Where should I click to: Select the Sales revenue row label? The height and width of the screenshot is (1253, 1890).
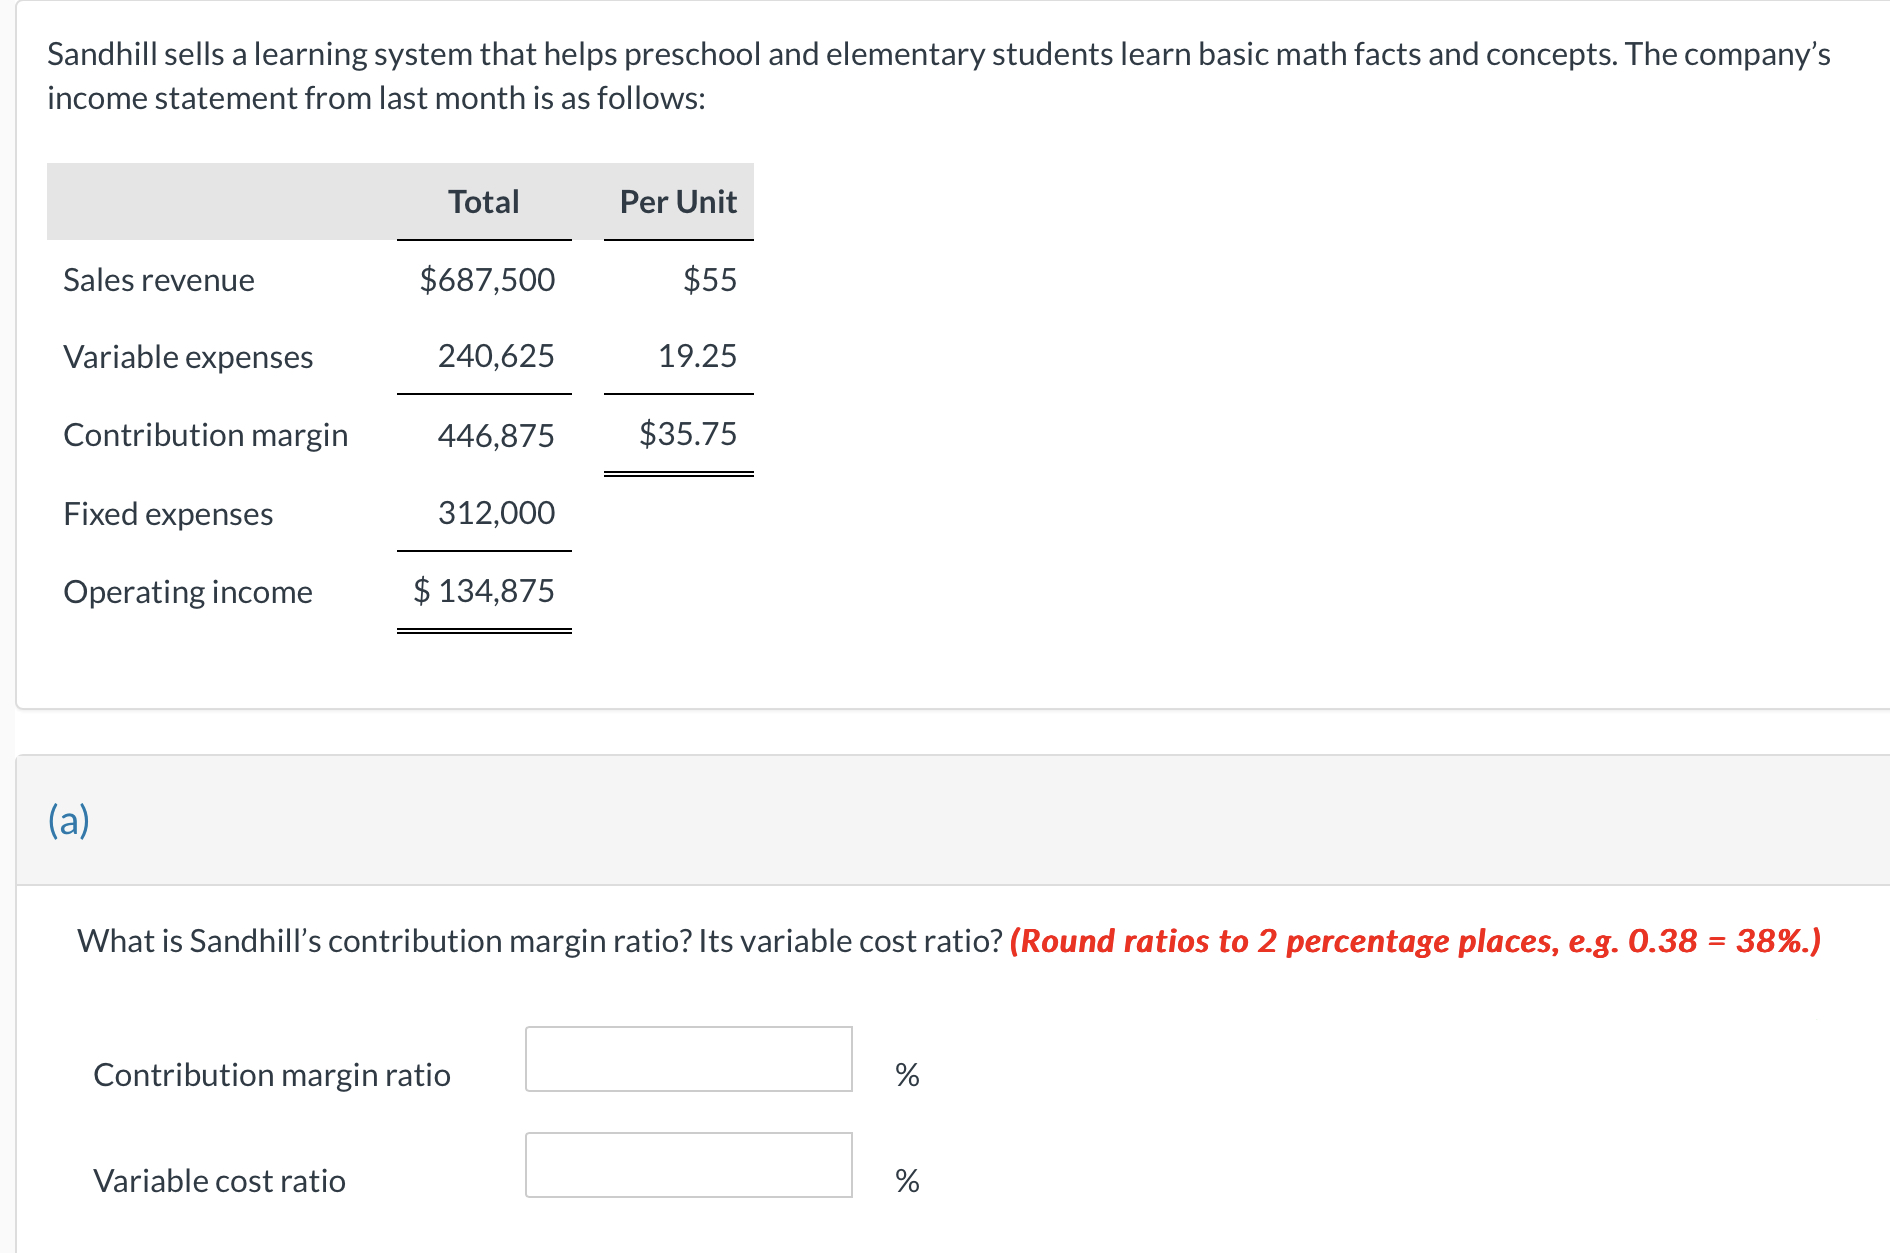[159, 280]
